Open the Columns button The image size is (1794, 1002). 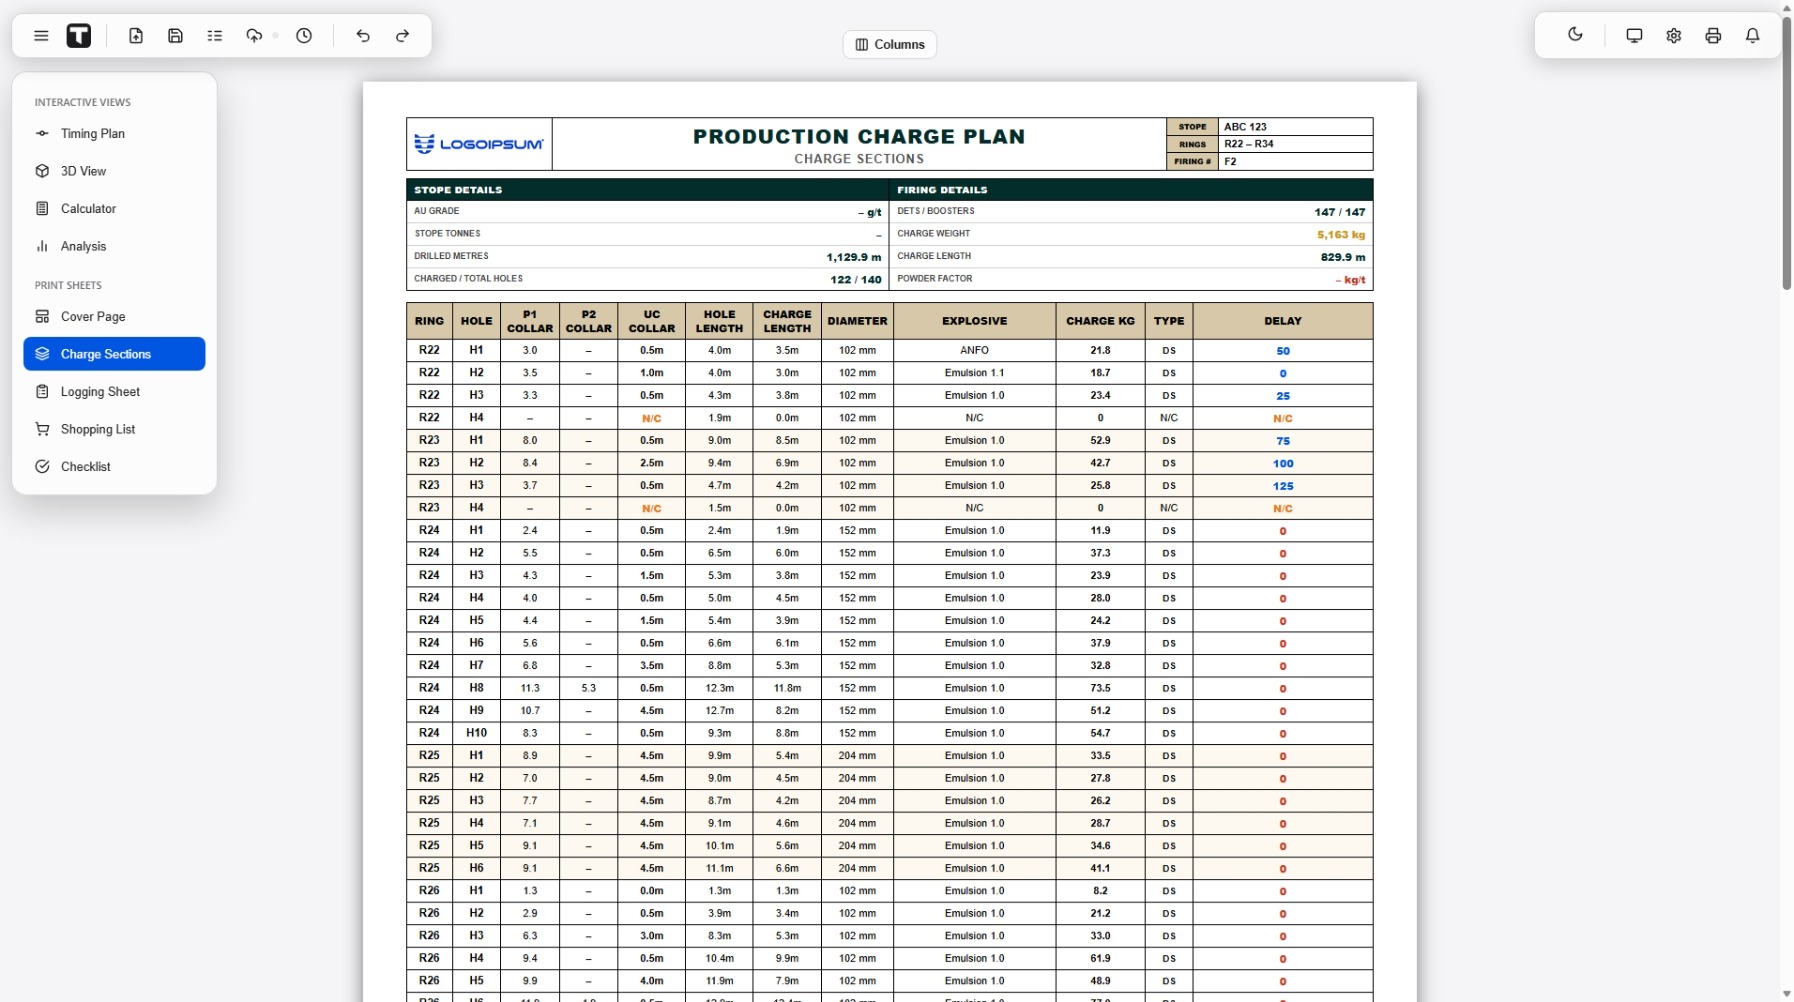(890, 44)
